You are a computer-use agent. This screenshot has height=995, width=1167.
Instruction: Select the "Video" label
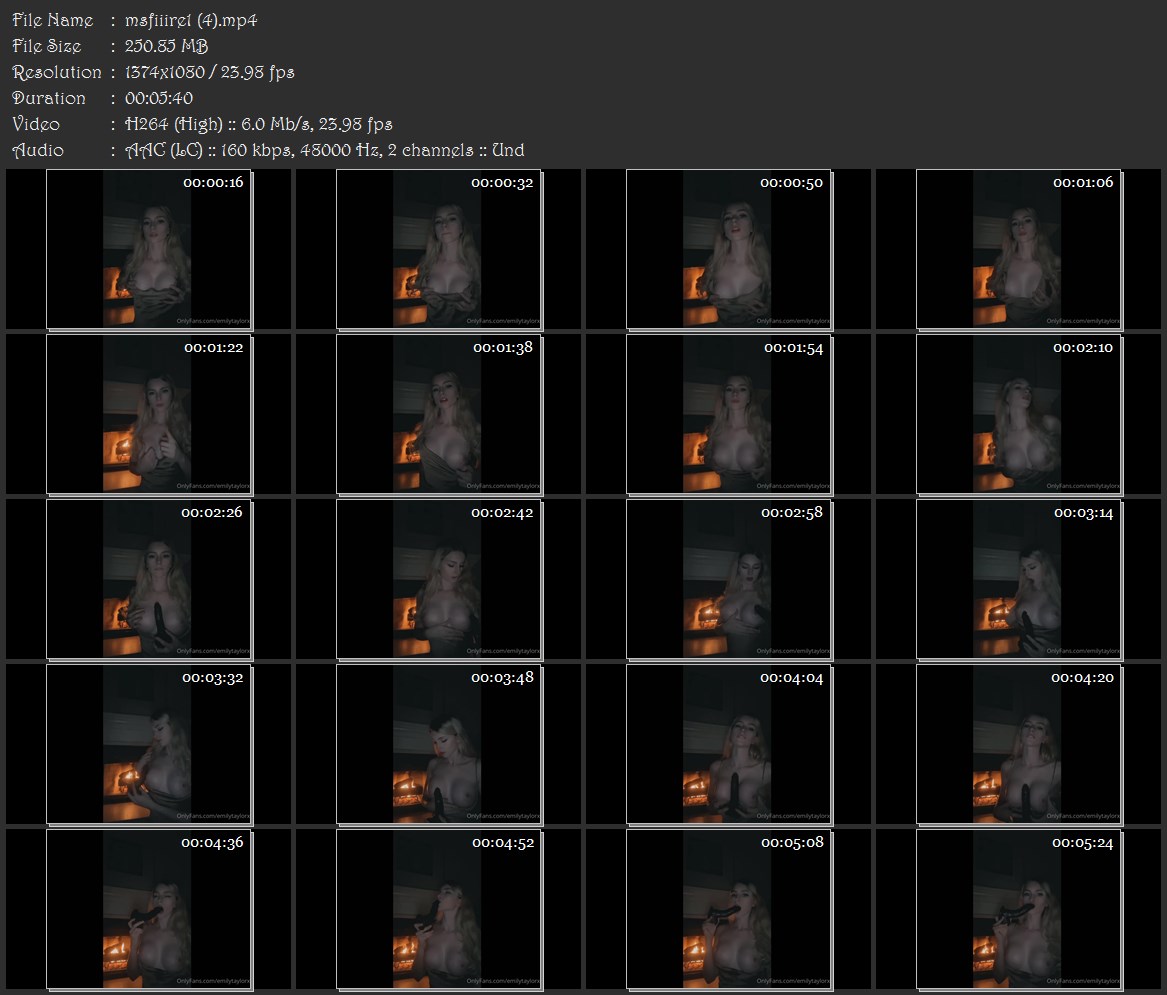click(36, 124)
